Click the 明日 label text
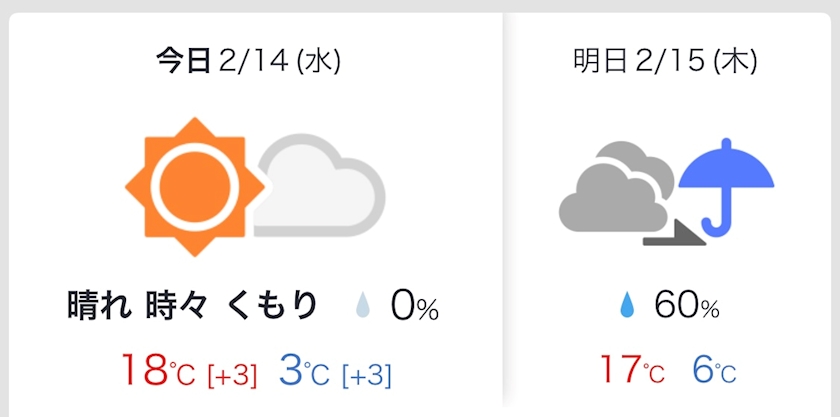Viewport: 840px width, 417px height. click(600, 62)
